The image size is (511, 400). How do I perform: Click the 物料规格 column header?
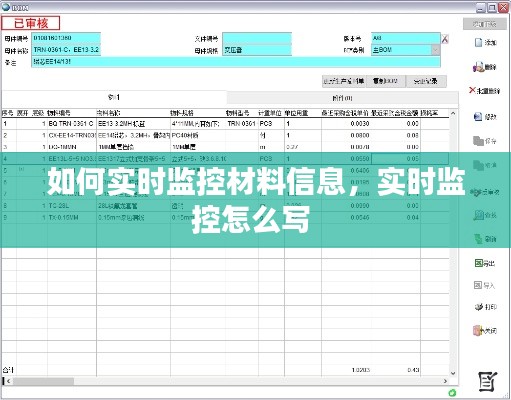[182, 113]
